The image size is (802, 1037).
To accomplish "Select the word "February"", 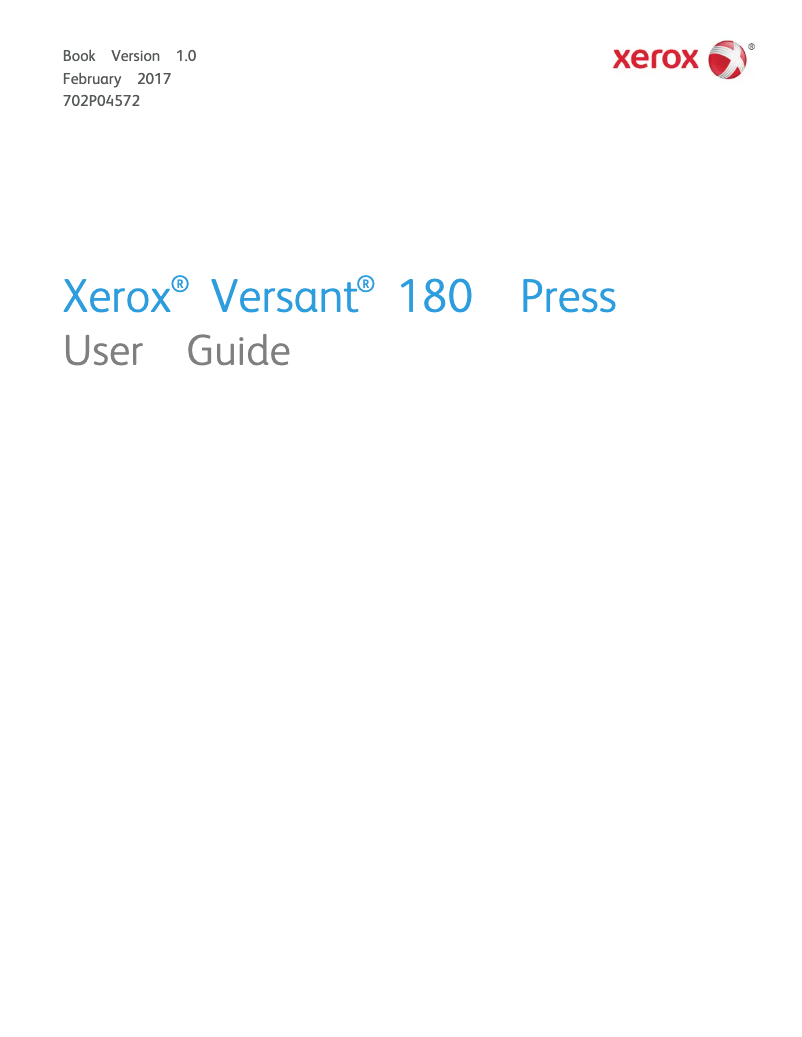I will pyautogui.click(x=92, y=78).
